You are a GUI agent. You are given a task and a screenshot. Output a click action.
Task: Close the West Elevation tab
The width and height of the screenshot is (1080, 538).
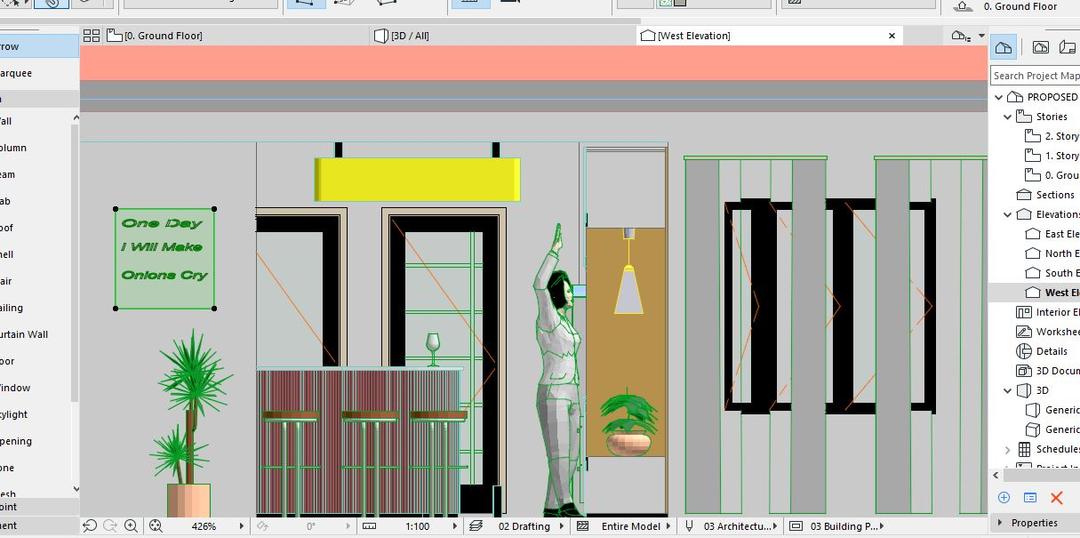[x=892, y=36]
